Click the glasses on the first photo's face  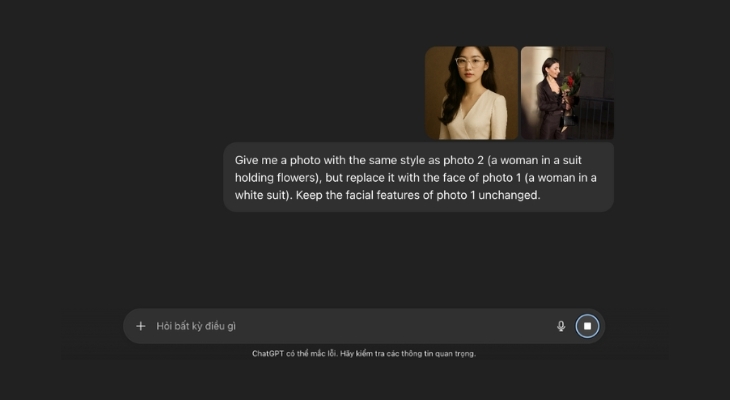coord(468,62)
